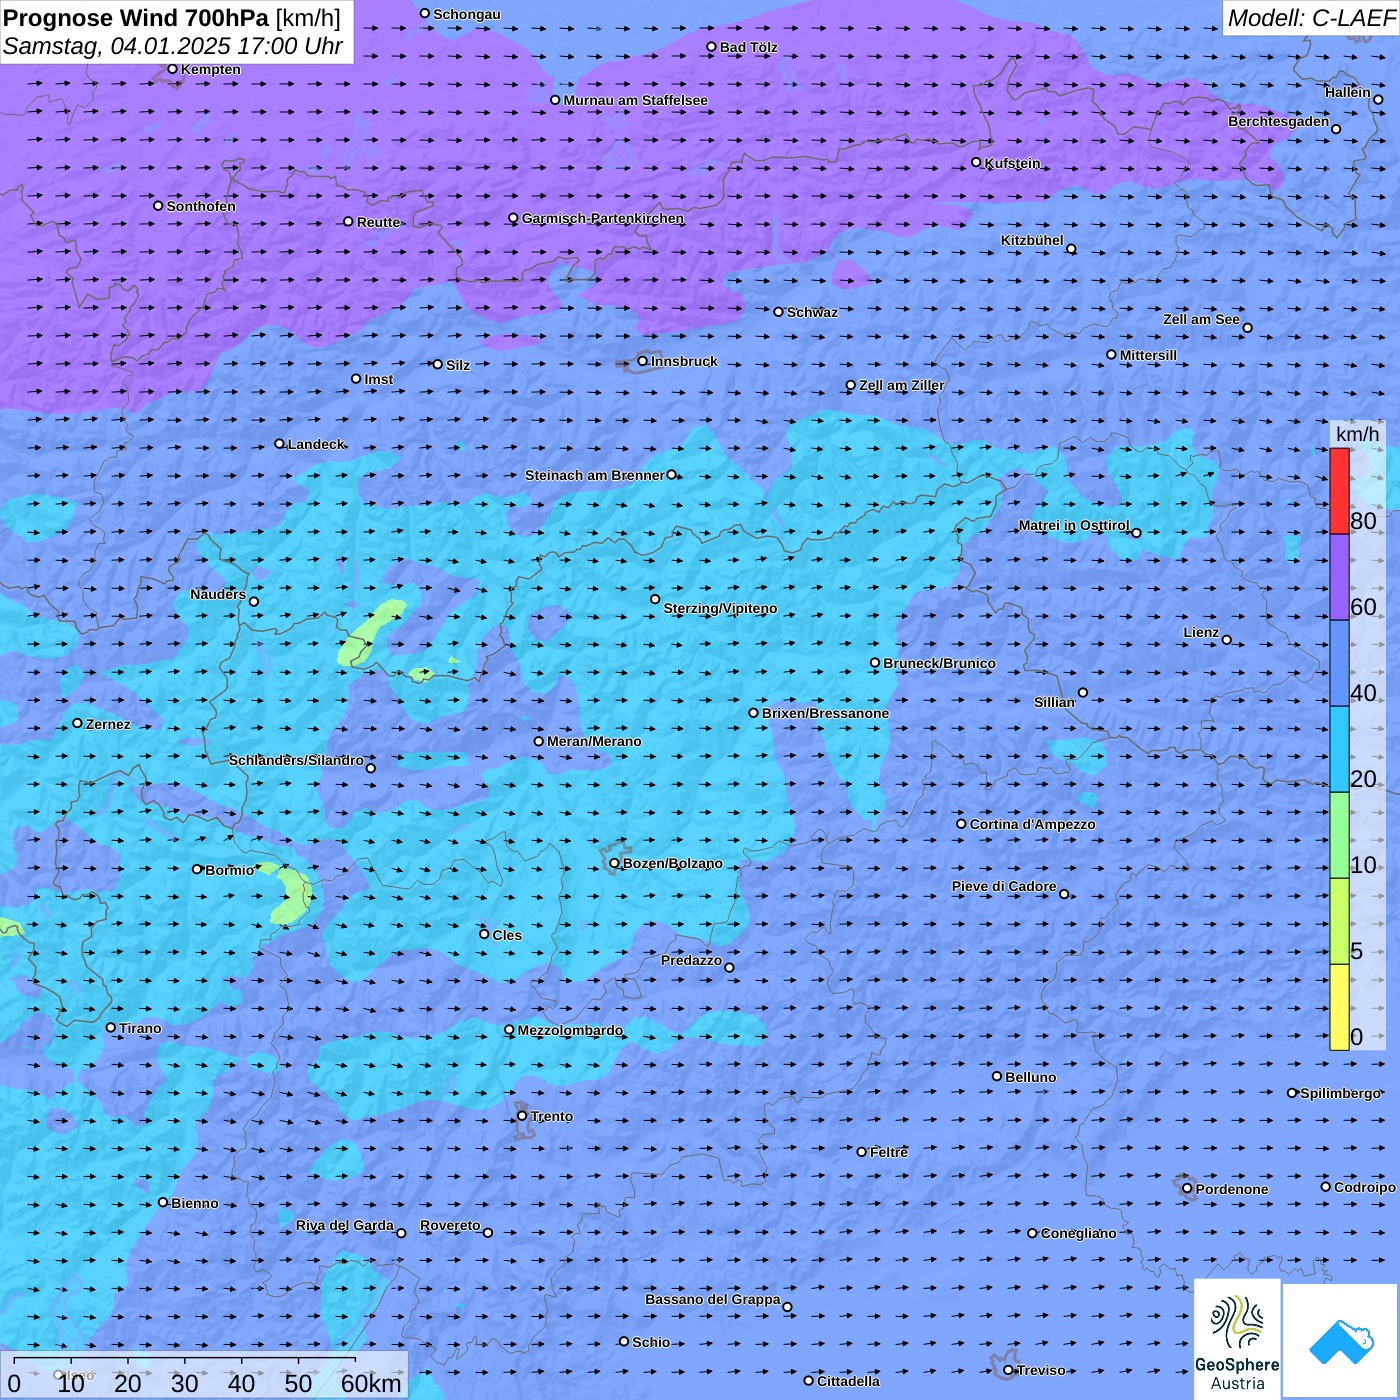1400x1400 pixels.
Task: Click the Berchtesgaden label
Action: (x=1279, y=121)
